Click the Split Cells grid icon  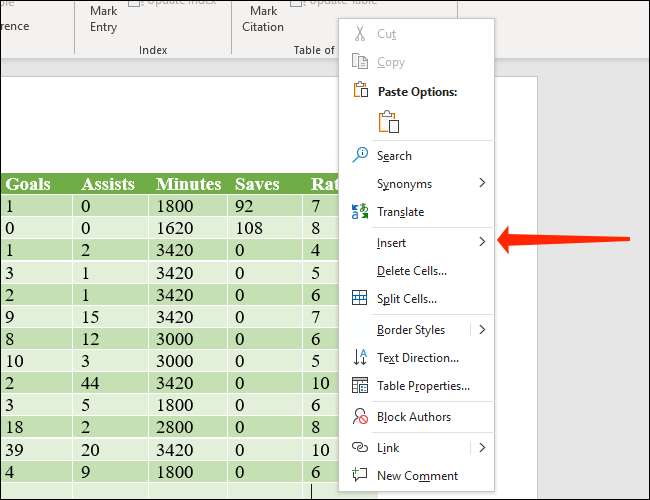[361, 298]
